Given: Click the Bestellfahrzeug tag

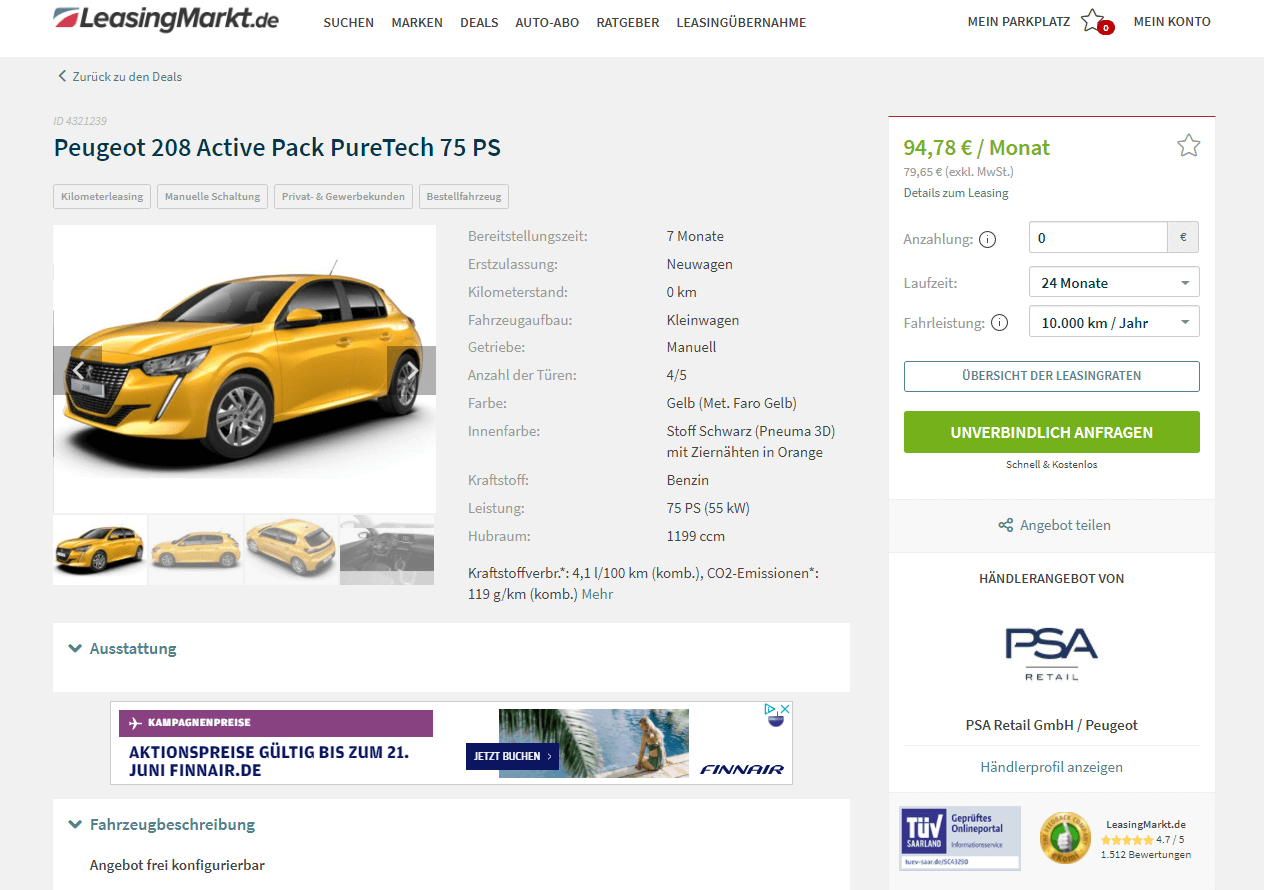Looking at the screenshot, I should (x=464, y=196).
